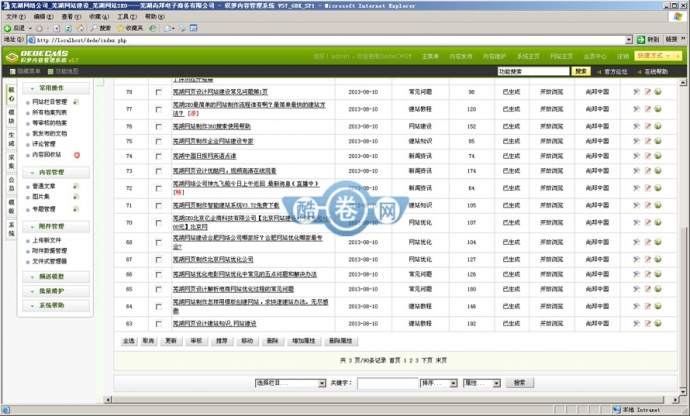The width and height of the screenshot is (690, 416).
Task: Expand the 批量维护 sidebar section
Action: pos(56,291)
